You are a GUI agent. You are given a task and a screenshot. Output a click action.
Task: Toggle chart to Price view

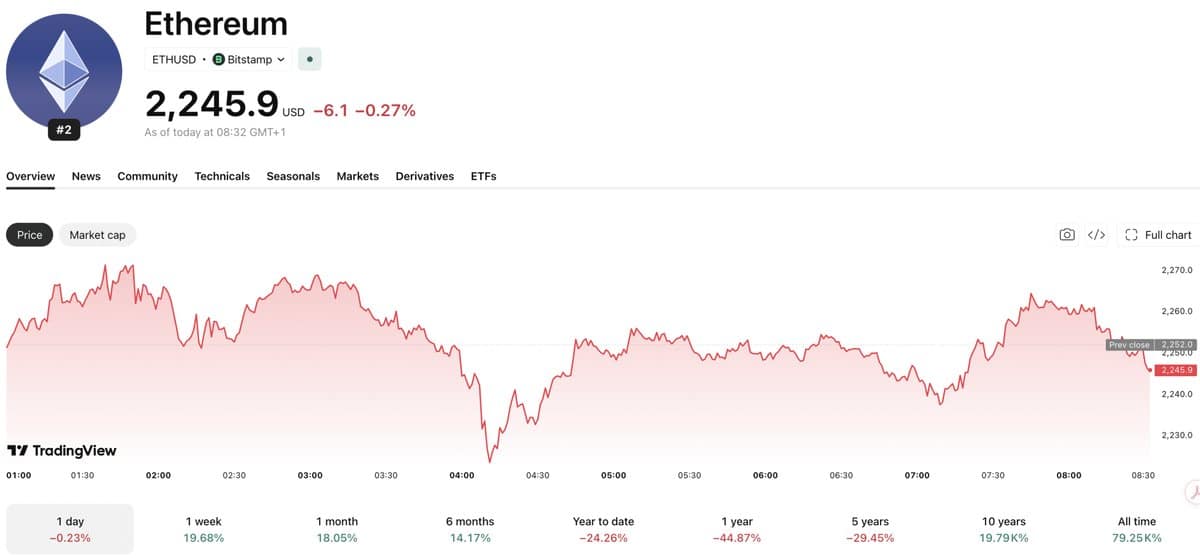coord(30,235)
